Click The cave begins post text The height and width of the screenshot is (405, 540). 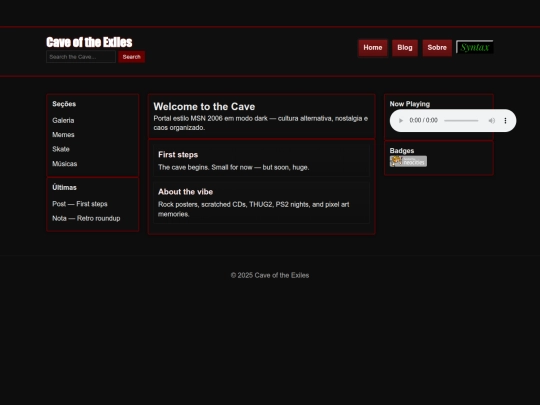click(x=233, y=167)
